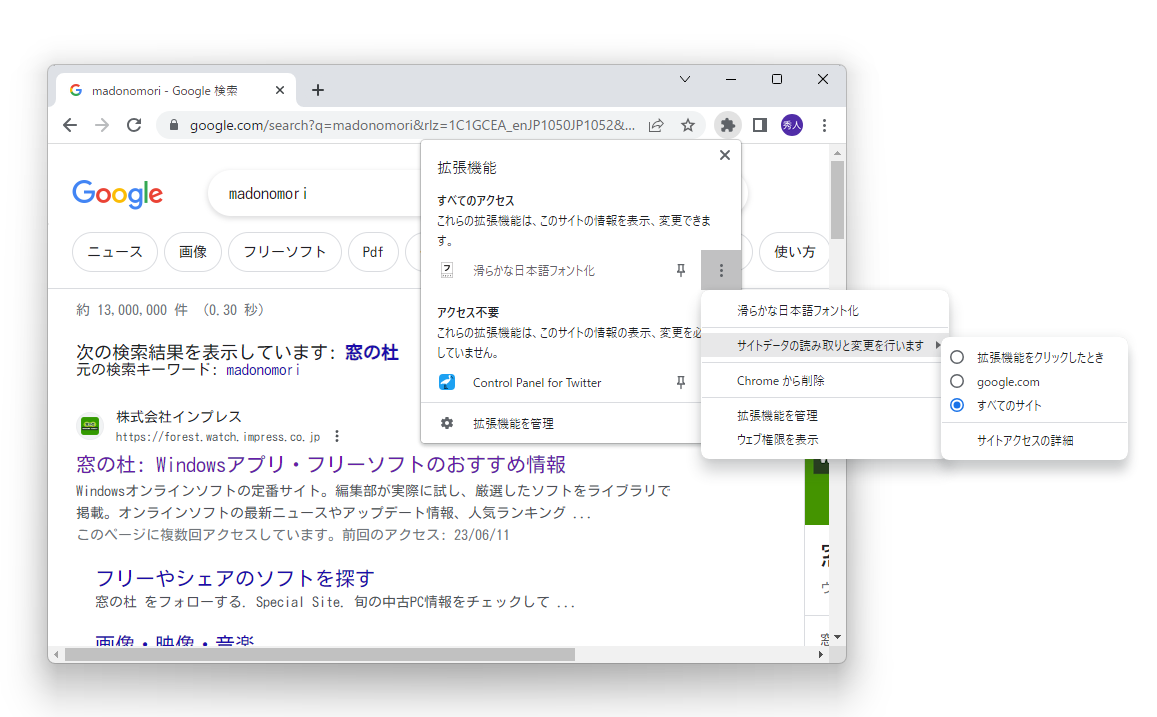This screenshot has height=717, width=1157.
Task: Open 拡張機能を管理 via the gear icon
Action: (x=446, y=423)
